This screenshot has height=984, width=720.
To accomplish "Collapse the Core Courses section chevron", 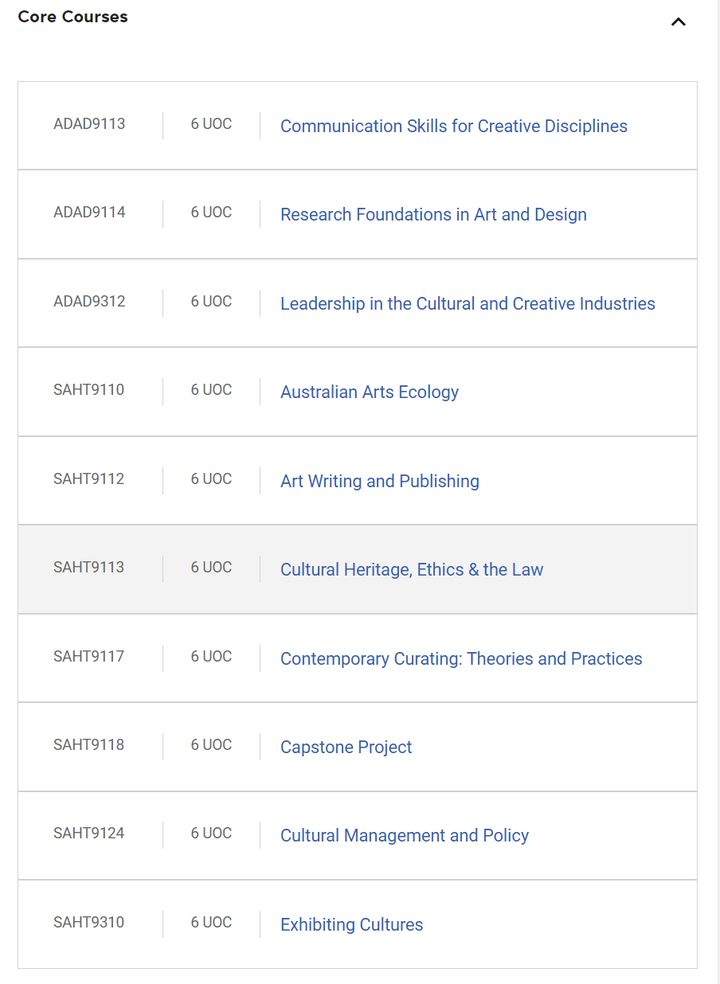I will 678,22.
